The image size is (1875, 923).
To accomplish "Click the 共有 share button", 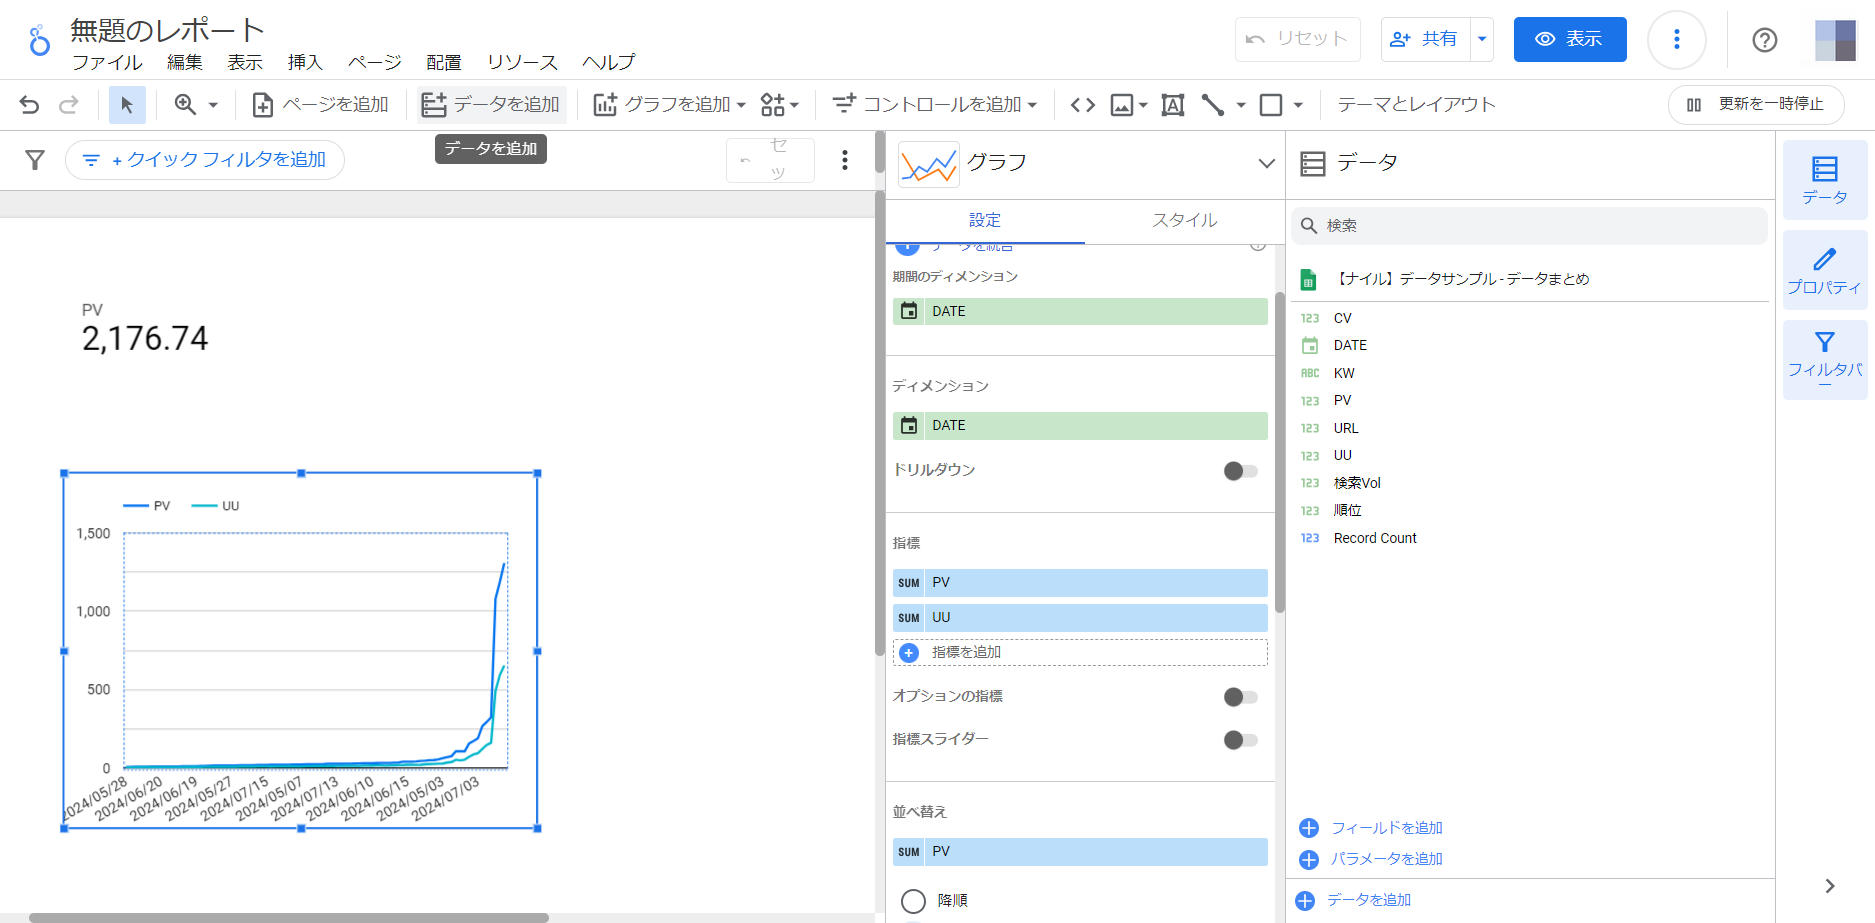I will (x=1425, y=39).
